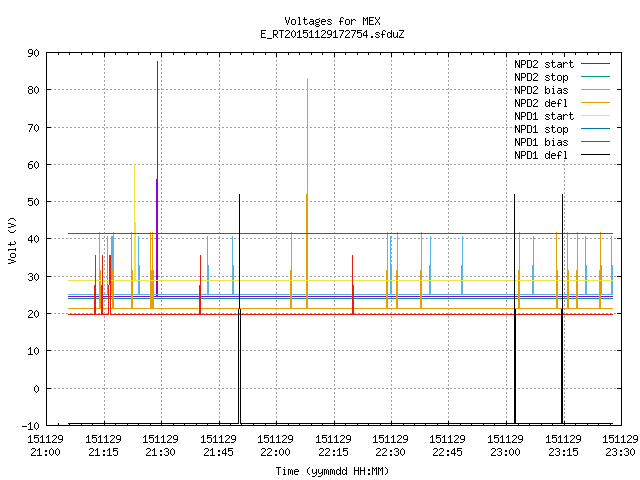
Task: Click the x-axis tick label 21:45
Action: point(218,453)
